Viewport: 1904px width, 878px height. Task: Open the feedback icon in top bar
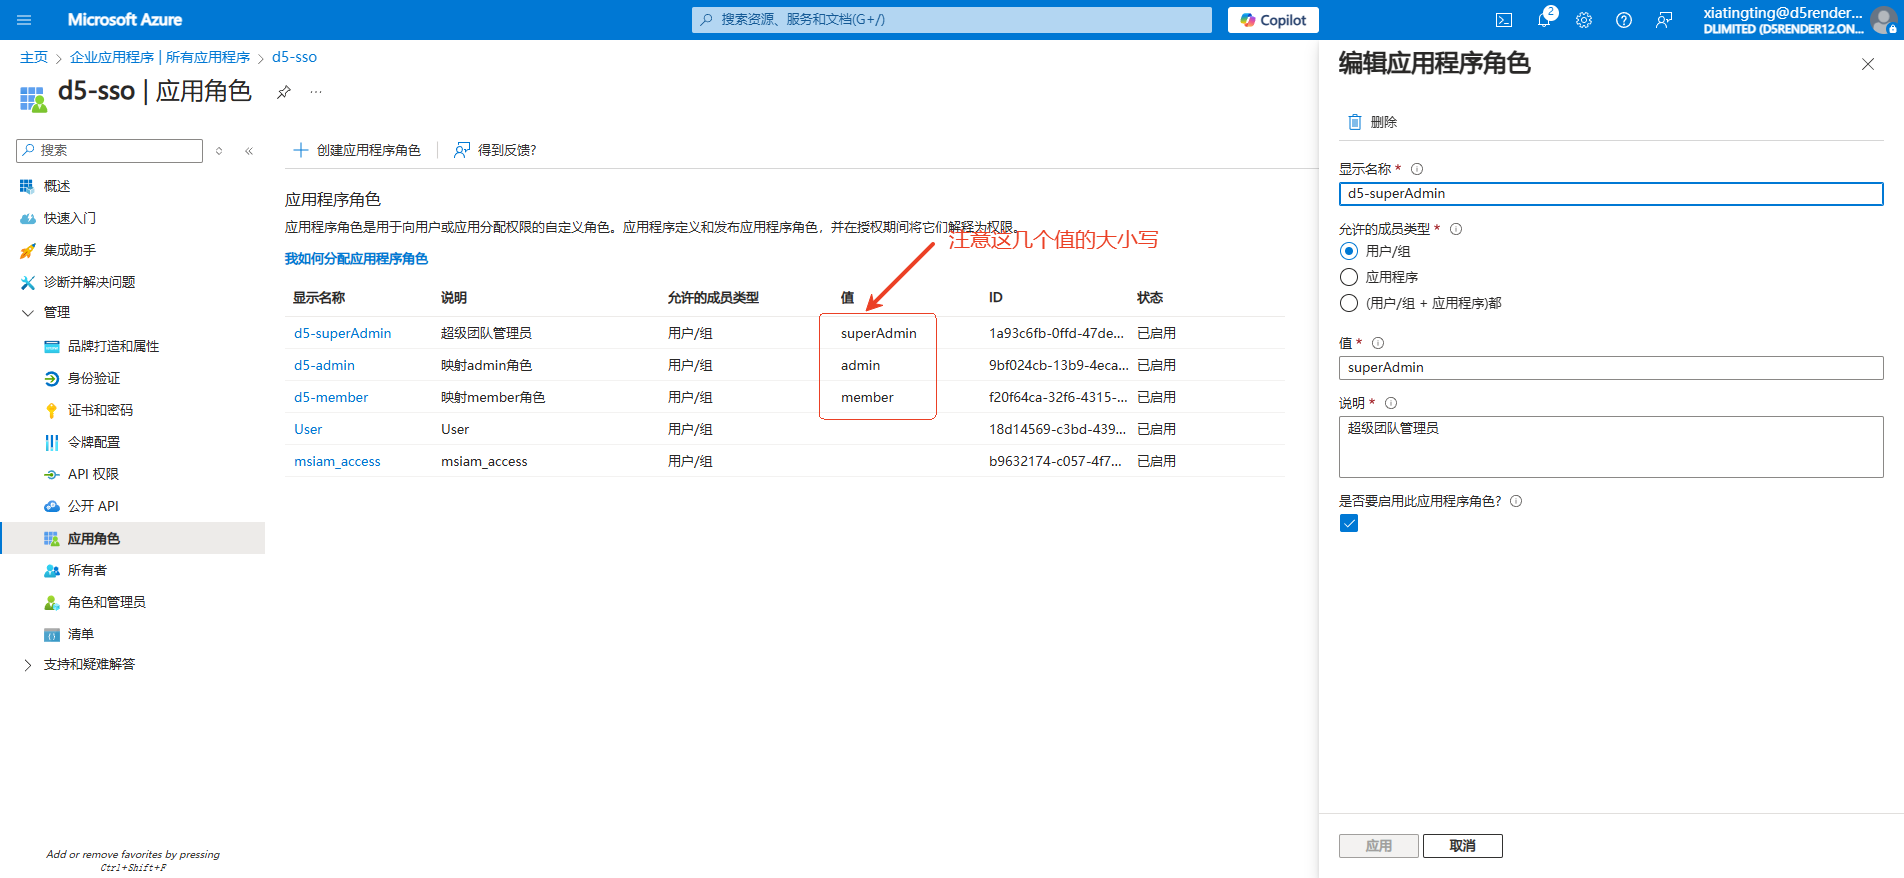(x=1664, y=20)
